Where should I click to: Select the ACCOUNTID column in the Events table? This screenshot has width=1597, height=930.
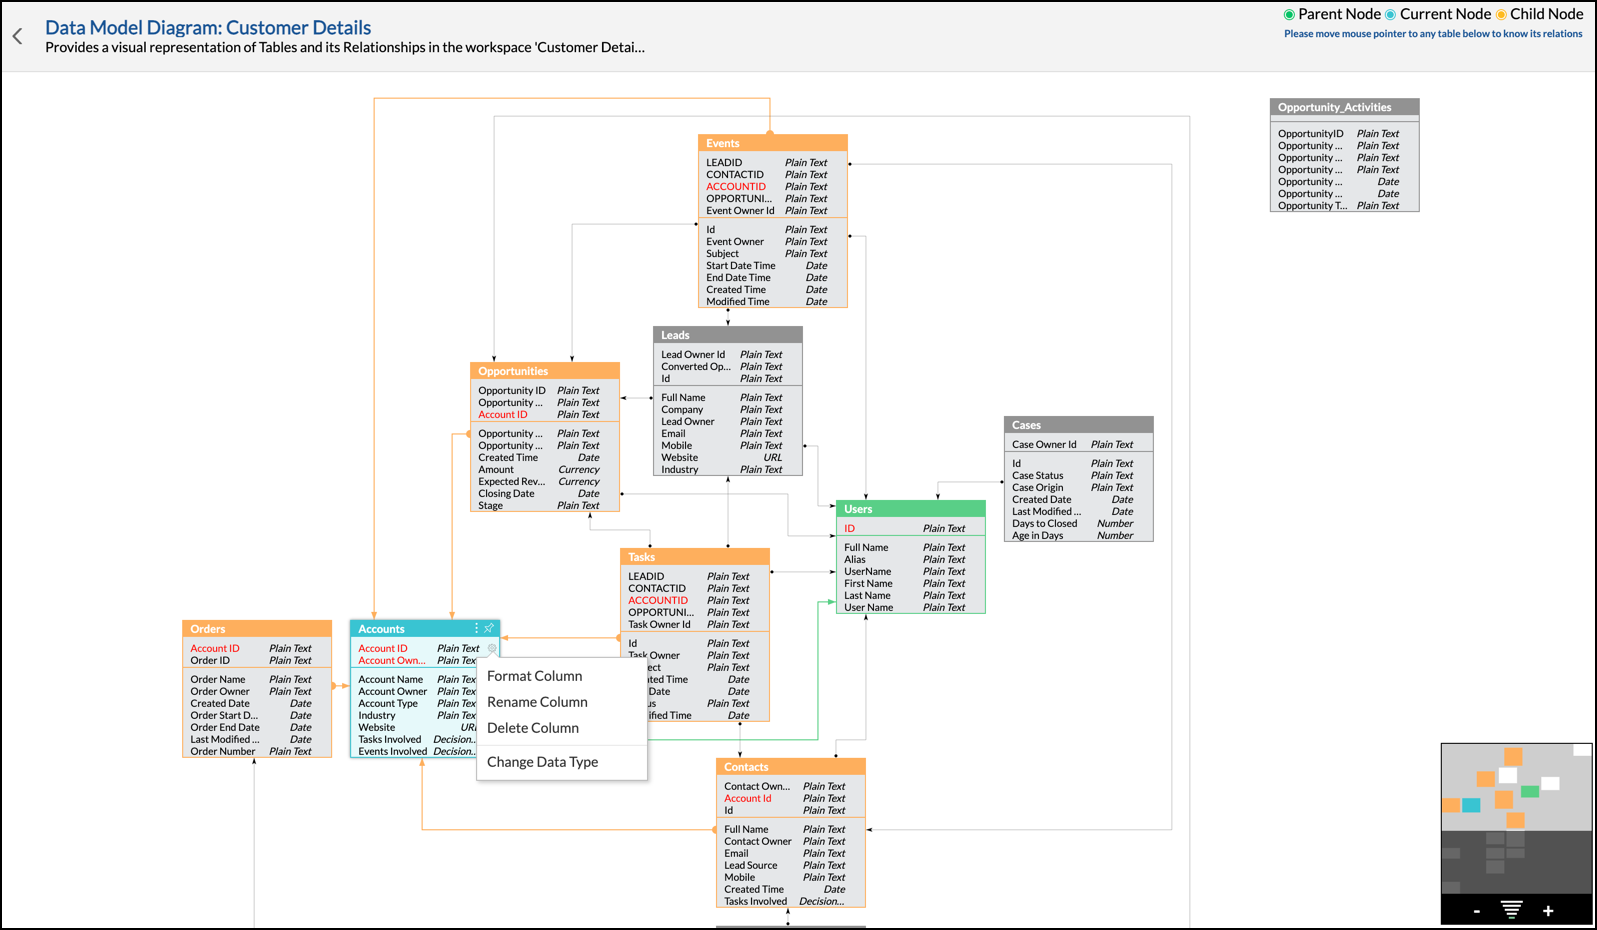(x=736, y=187)
